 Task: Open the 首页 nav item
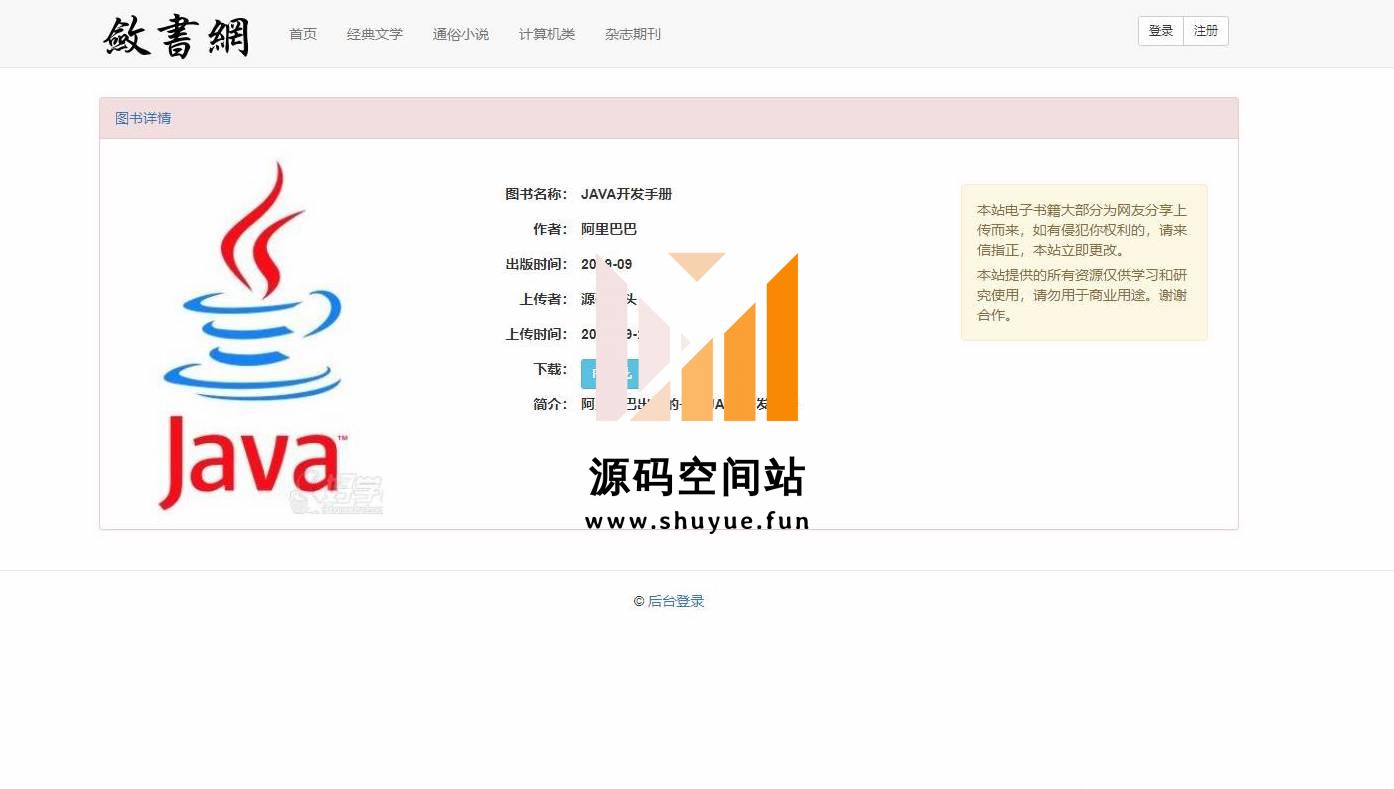[x=303, y=34]
